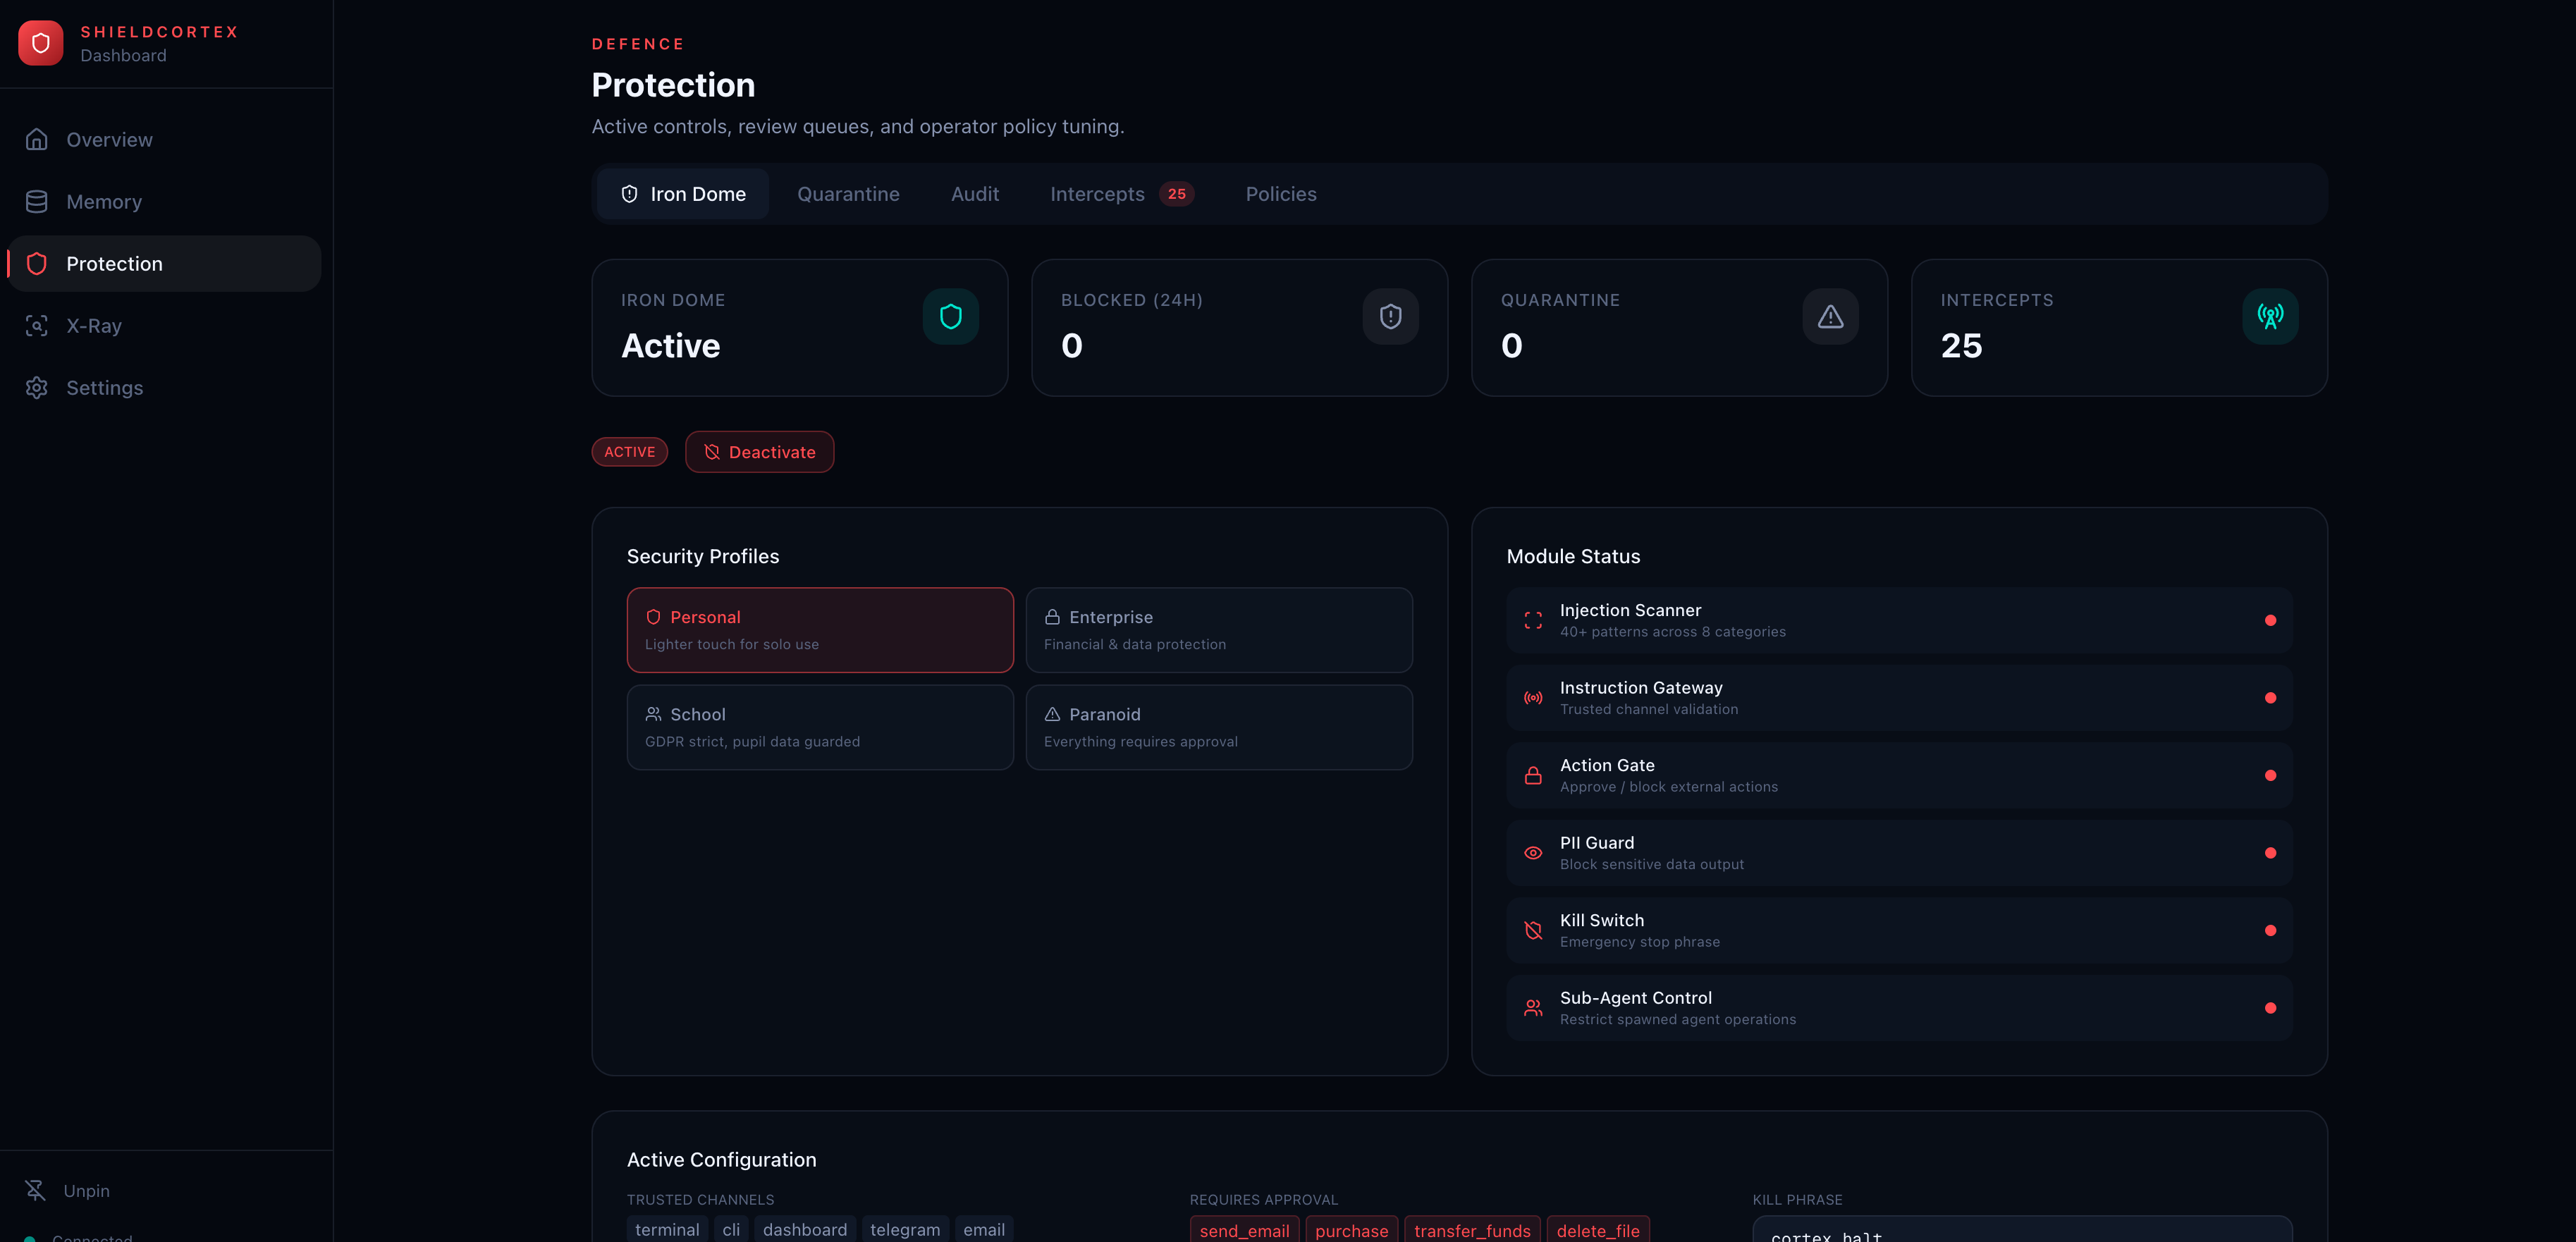Click the Intercepts stat card
The image size is (2576, 1242).
[2120, 328]
